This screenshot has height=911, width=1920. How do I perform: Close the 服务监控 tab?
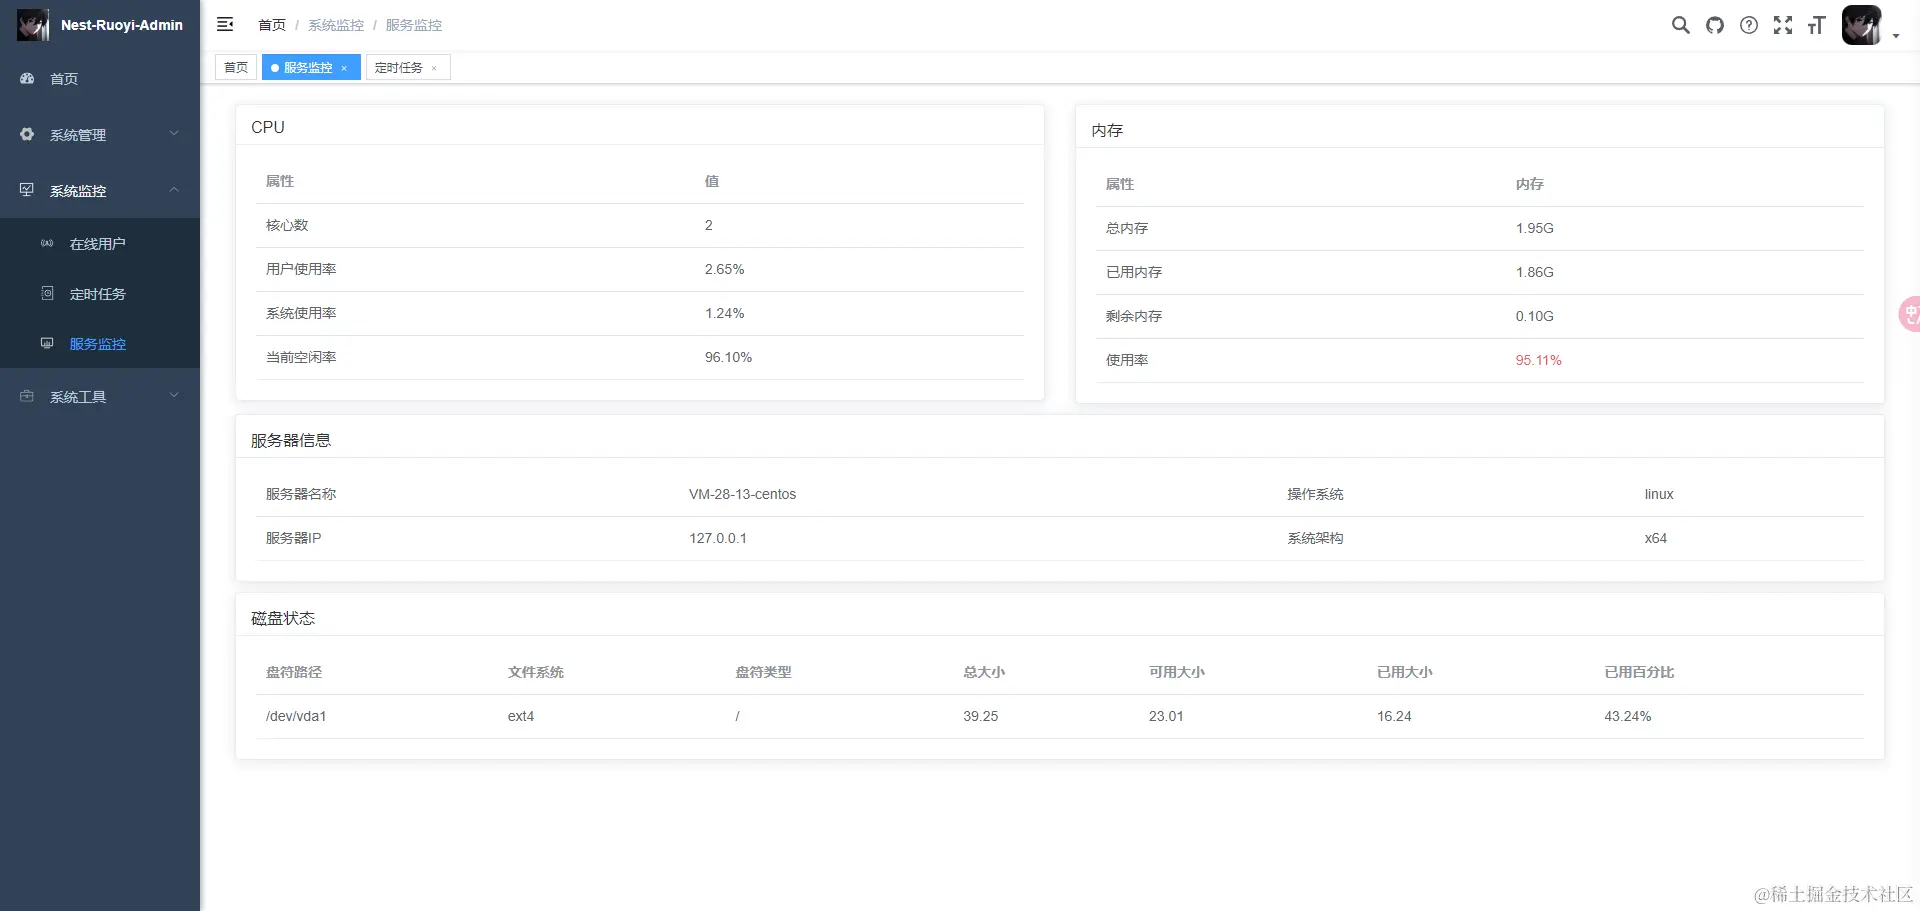tap(344, 68)
